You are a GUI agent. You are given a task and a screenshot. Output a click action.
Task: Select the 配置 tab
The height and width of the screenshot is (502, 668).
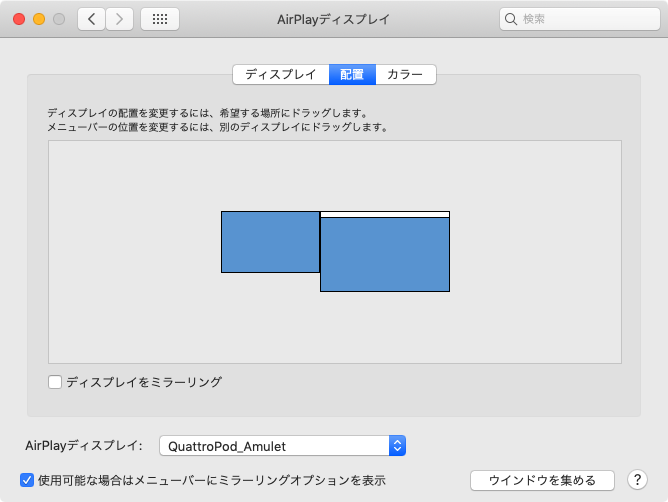tap(352, 75)
